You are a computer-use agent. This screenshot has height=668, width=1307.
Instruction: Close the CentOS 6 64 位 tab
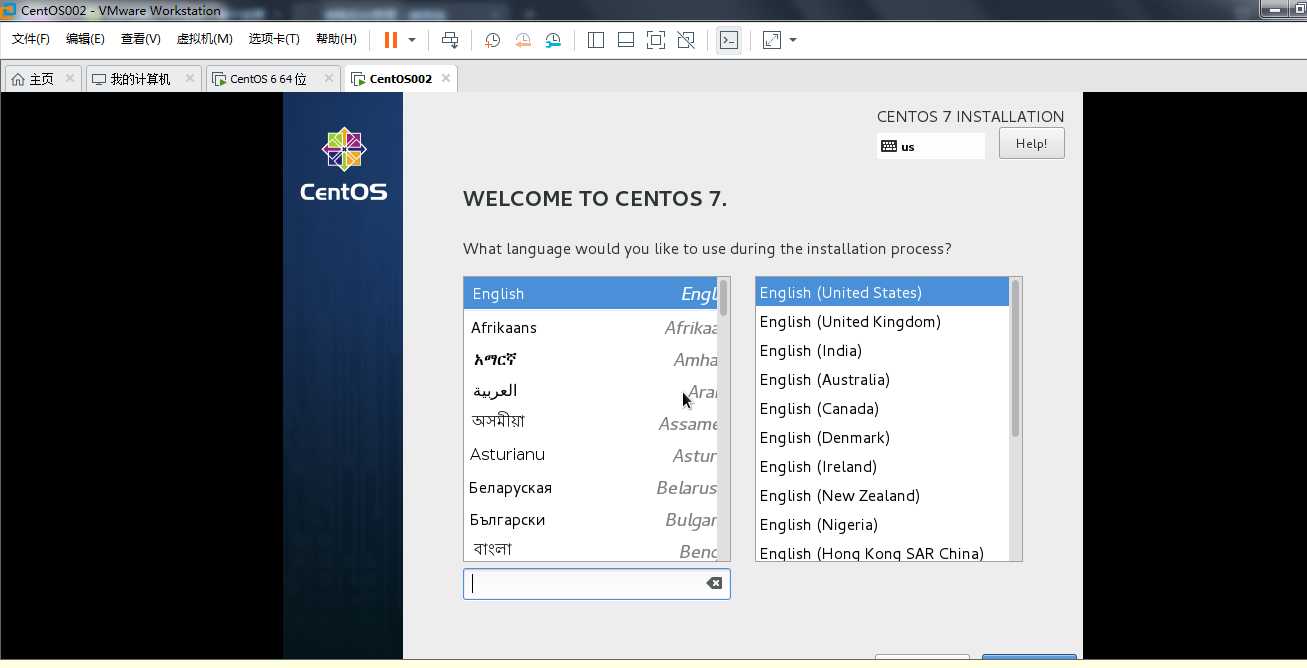(x=329, y=78)
